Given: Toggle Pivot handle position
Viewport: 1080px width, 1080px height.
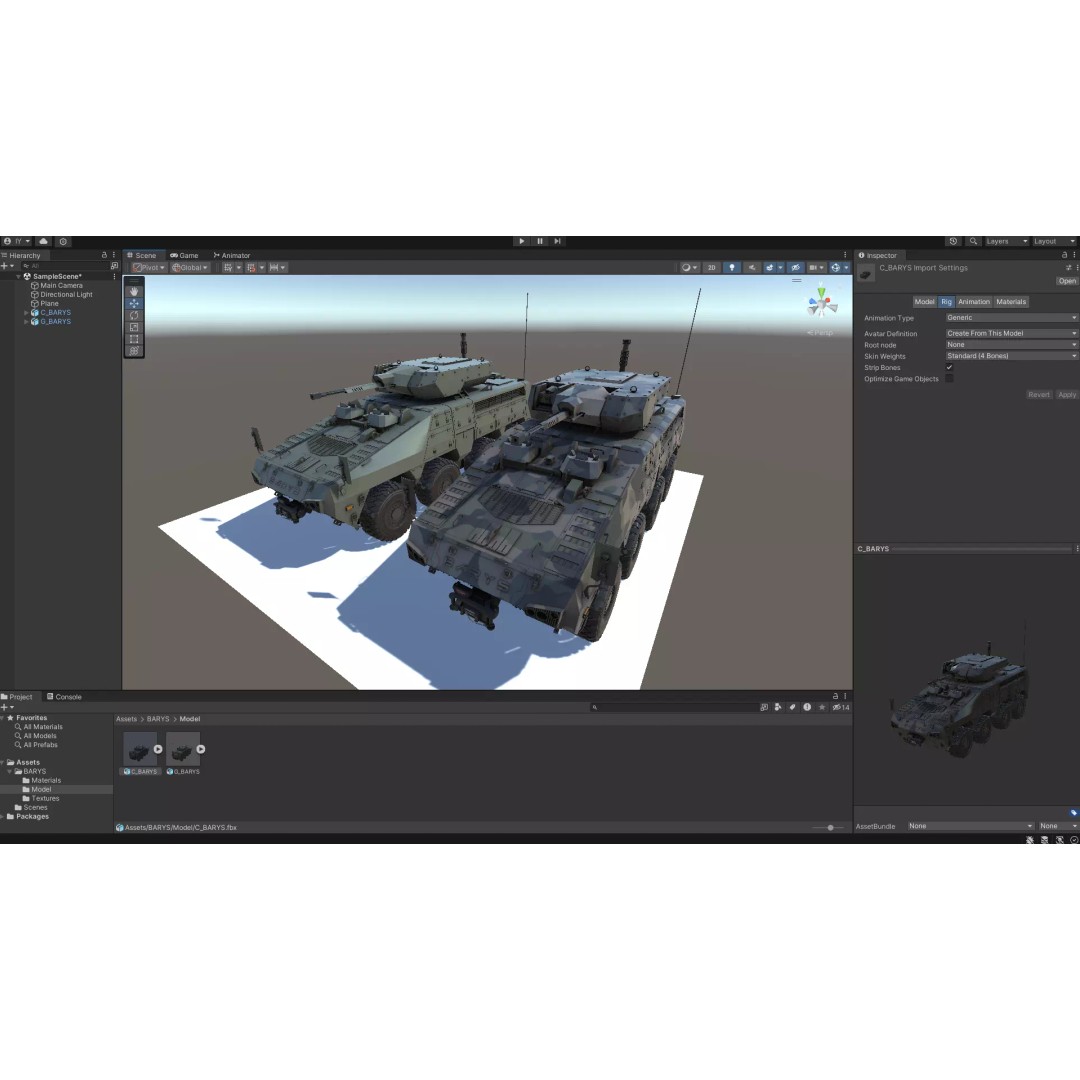Looking at the screenshot, I should [x=149, y=267].
